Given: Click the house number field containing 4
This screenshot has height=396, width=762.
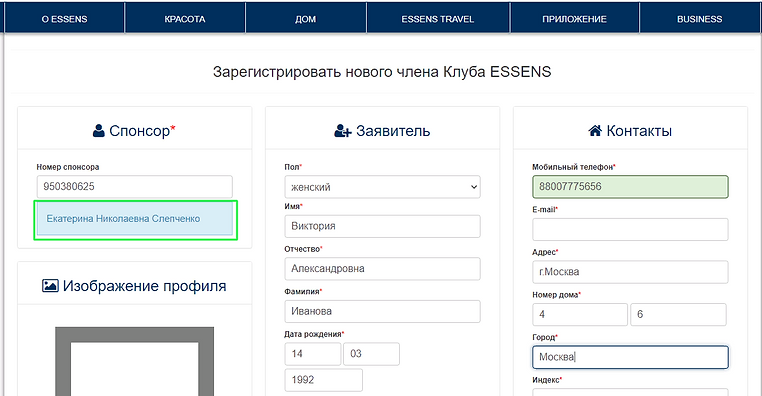Looking at the screenshot, I should click(580, 314).
